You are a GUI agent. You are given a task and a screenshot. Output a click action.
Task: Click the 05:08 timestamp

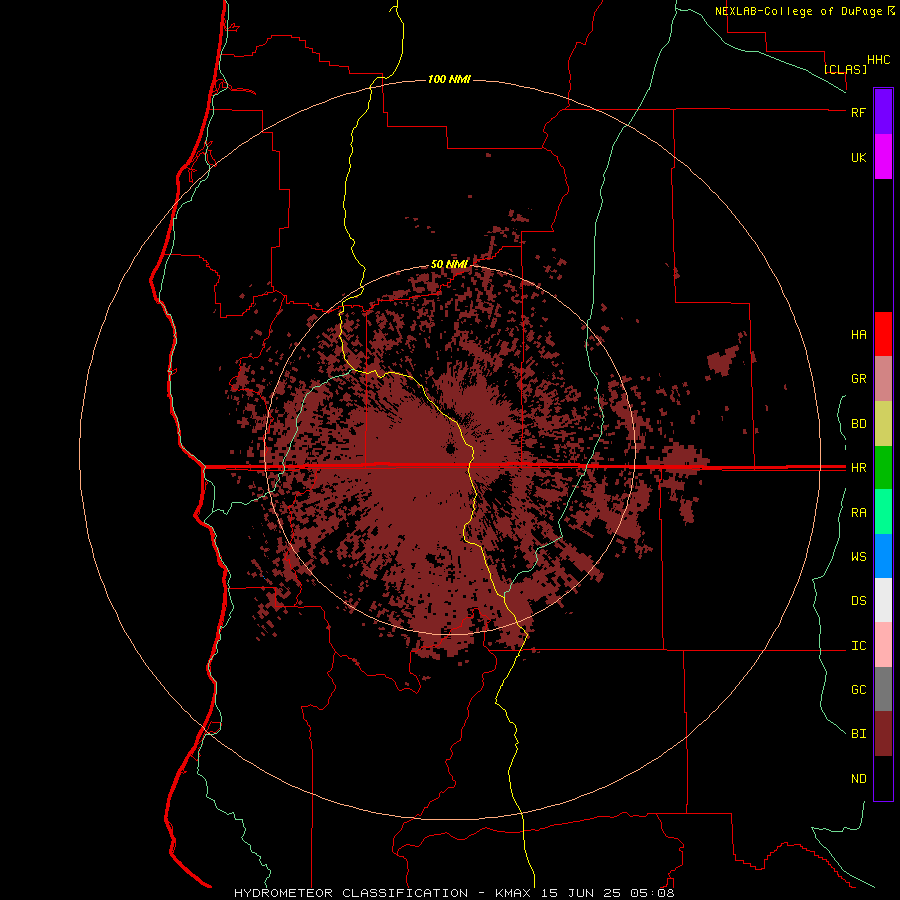651,893
